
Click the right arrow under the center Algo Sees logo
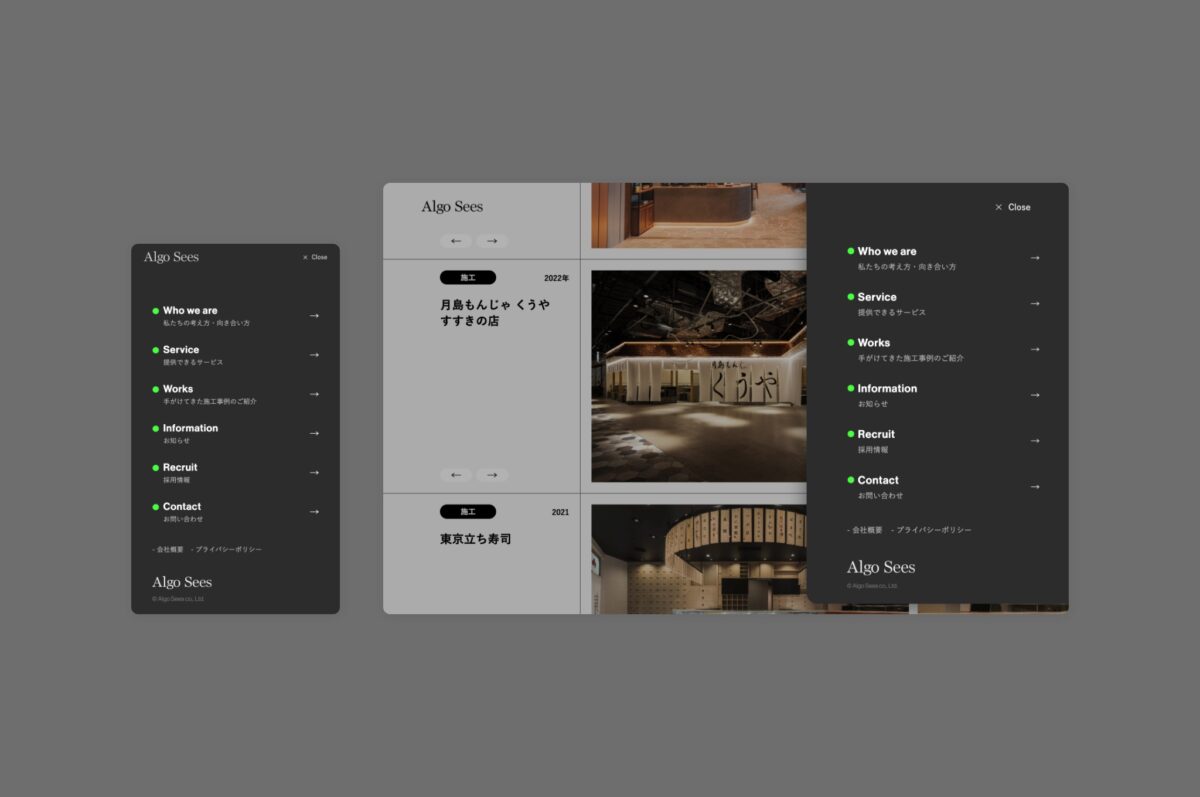pos(492,241)
